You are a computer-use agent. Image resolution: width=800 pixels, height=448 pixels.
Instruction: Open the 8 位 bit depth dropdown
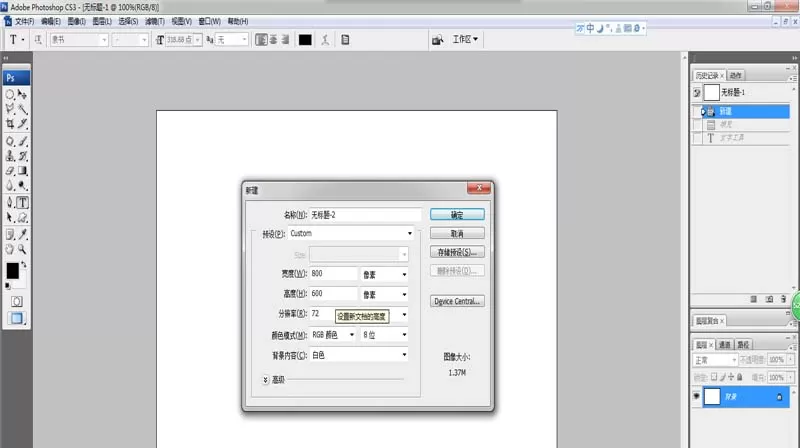(x=384, y=335)
